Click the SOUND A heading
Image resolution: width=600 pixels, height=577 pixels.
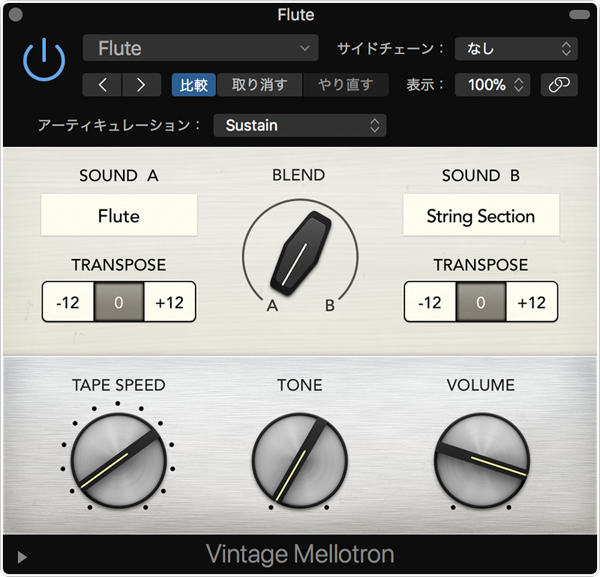point(119,176)
